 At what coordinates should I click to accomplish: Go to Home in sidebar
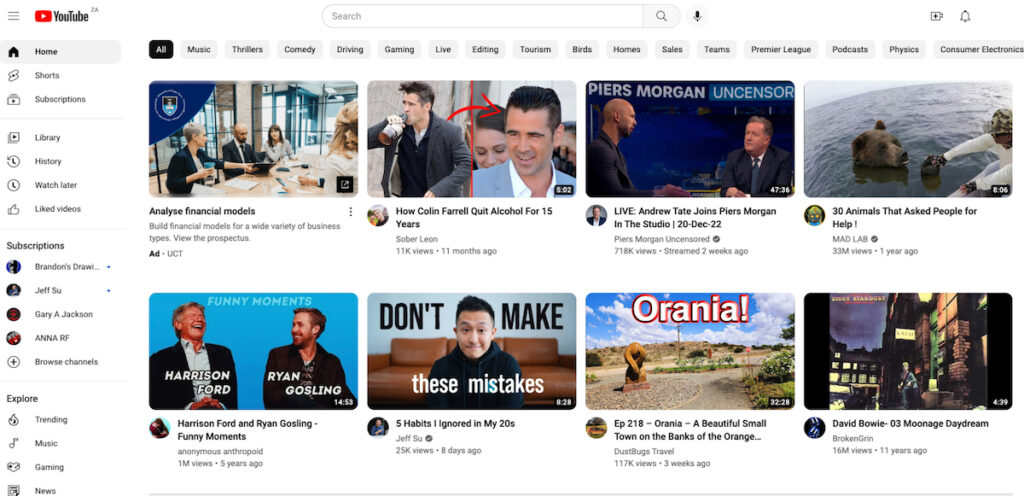point(61,52)
